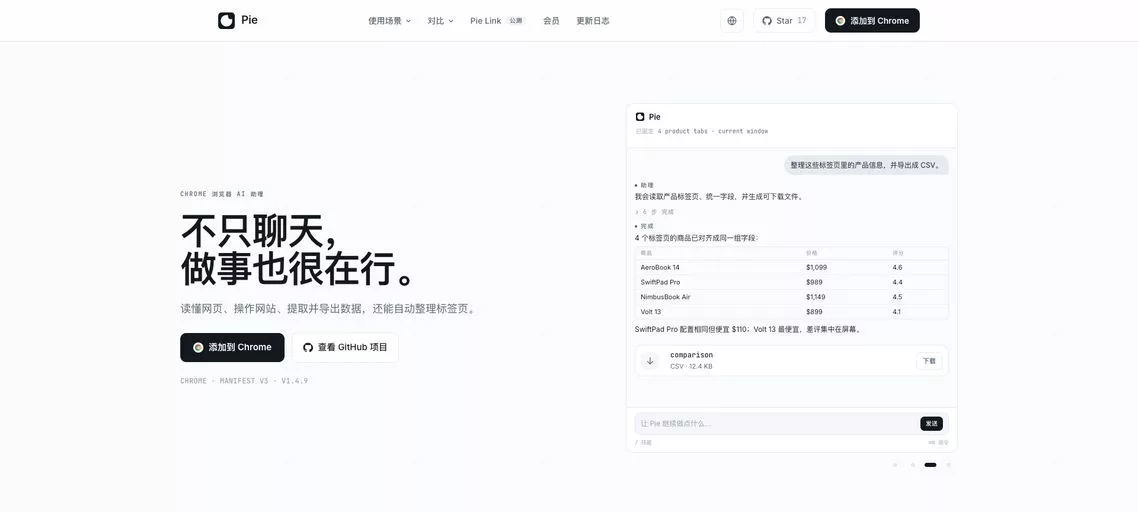Click the 查看 GitHub 项目 button
This screenshot has height=512, width=1138.
click(x=345, y=347)
